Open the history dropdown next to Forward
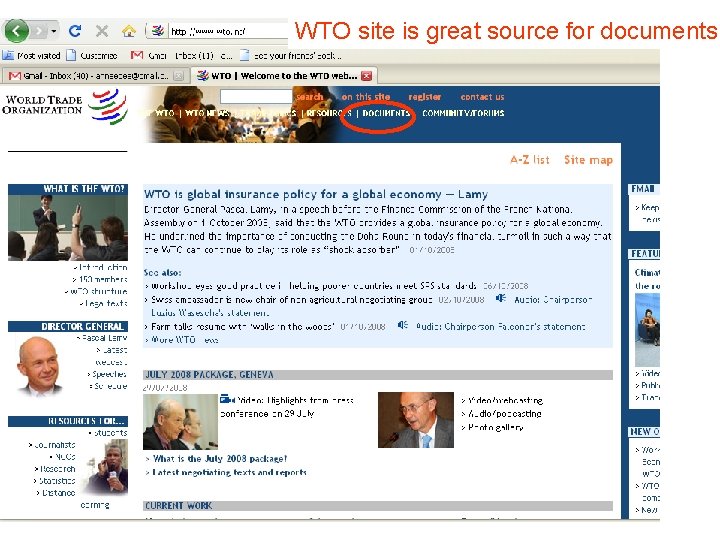Screen dimensions: 720x540 (x=54, y=31)
